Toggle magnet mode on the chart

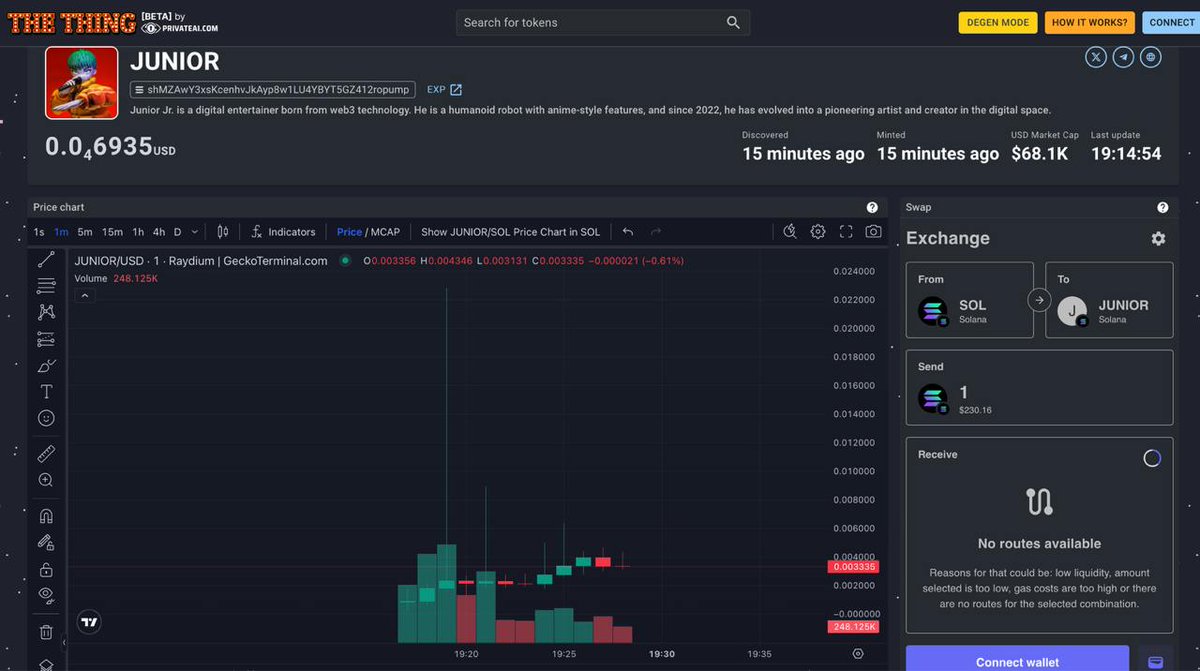46,516
